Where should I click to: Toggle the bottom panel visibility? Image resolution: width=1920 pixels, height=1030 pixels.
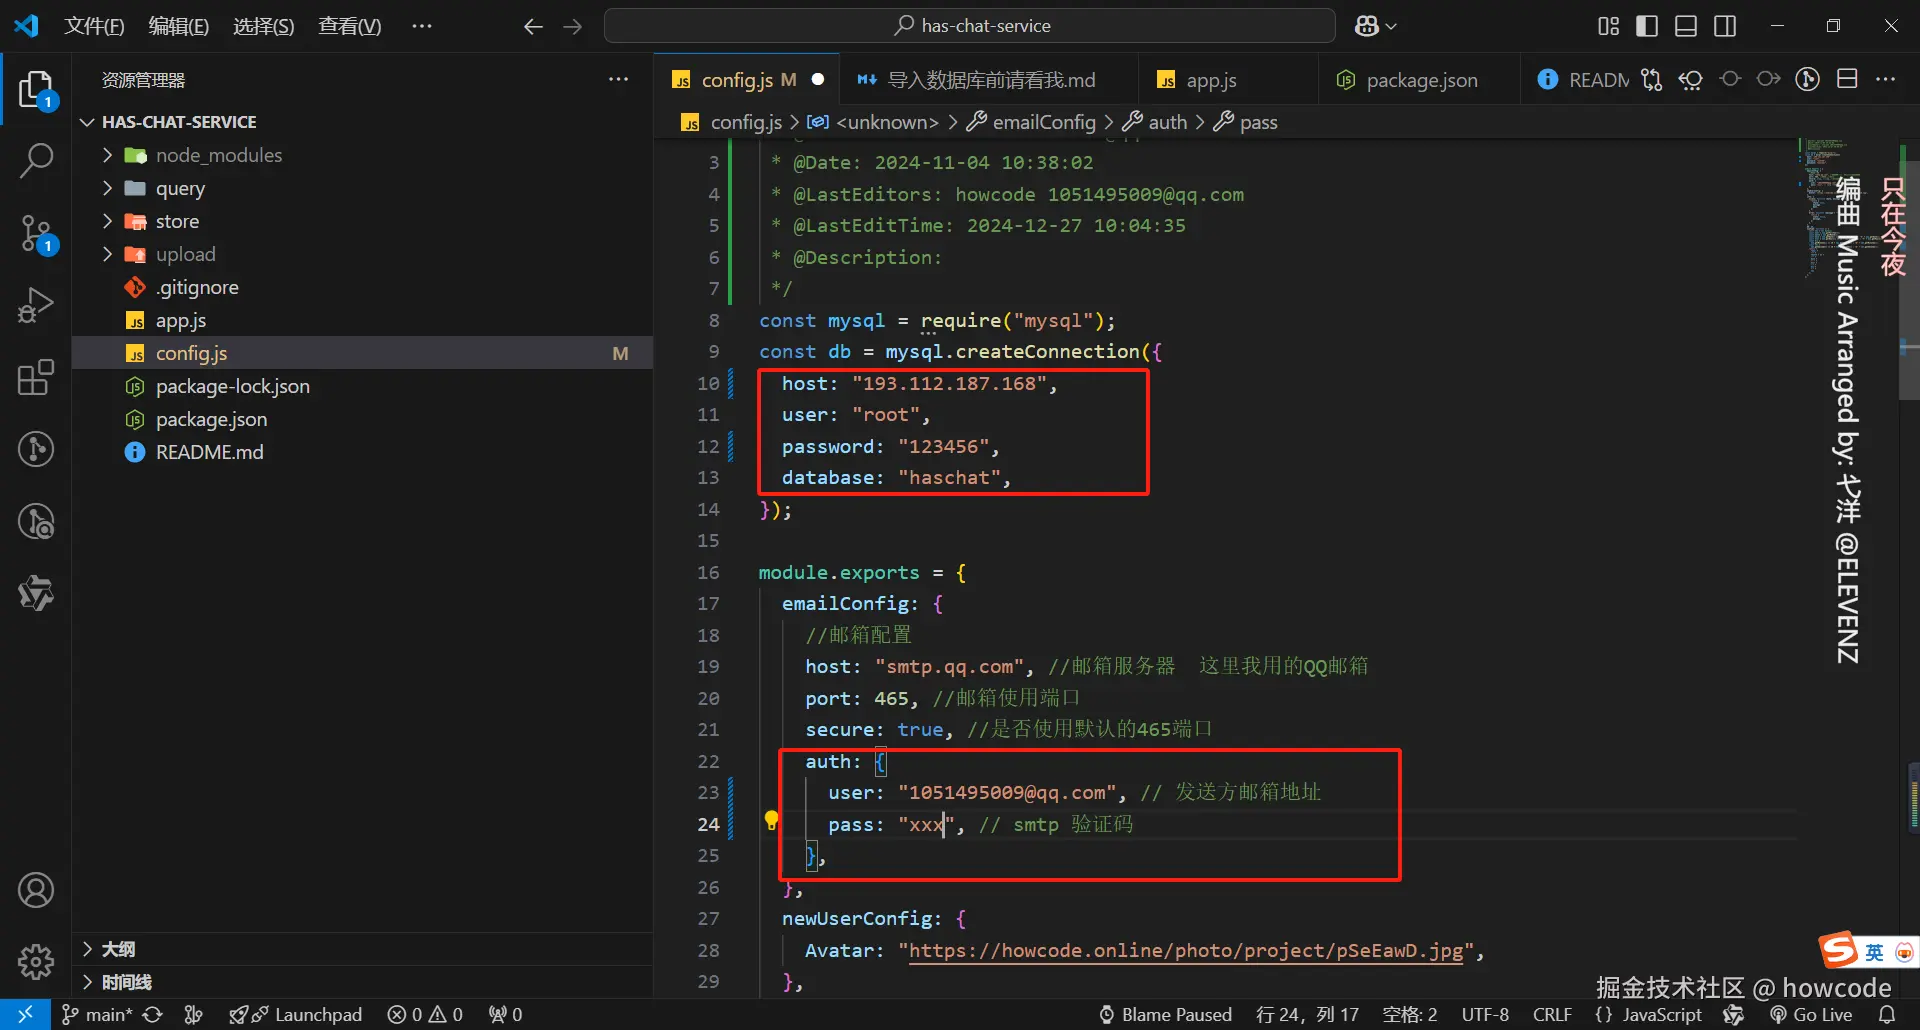tap(1686, 26)
